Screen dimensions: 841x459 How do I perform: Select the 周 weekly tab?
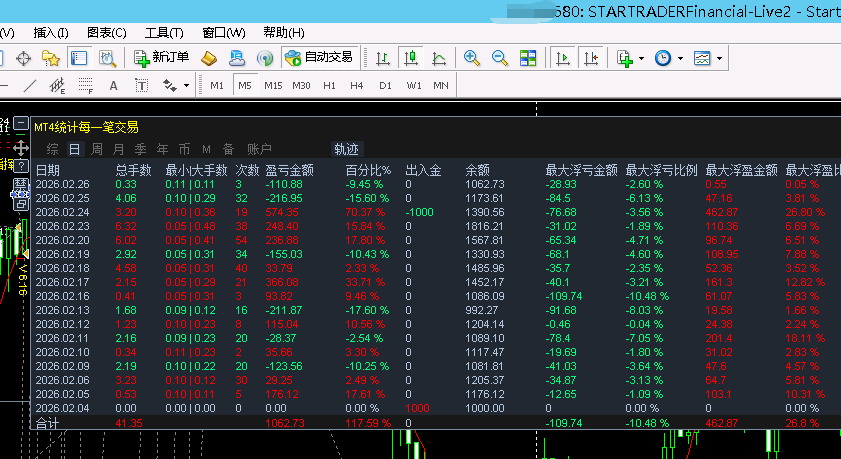[97, 149]
